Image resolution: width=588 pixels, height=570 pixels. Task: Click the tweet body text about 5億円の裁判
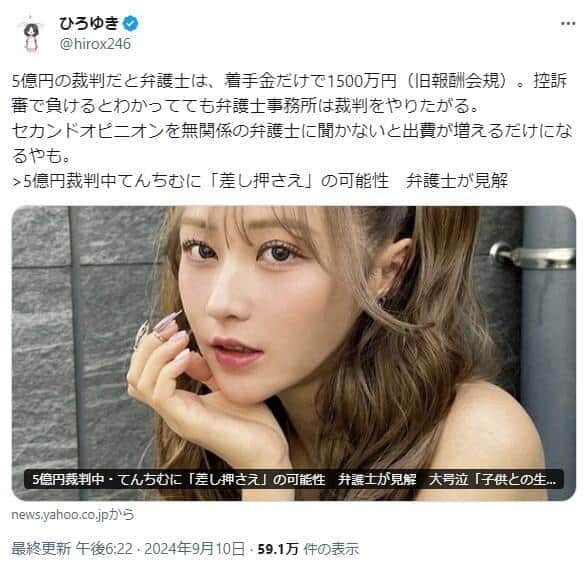(291, 118)
